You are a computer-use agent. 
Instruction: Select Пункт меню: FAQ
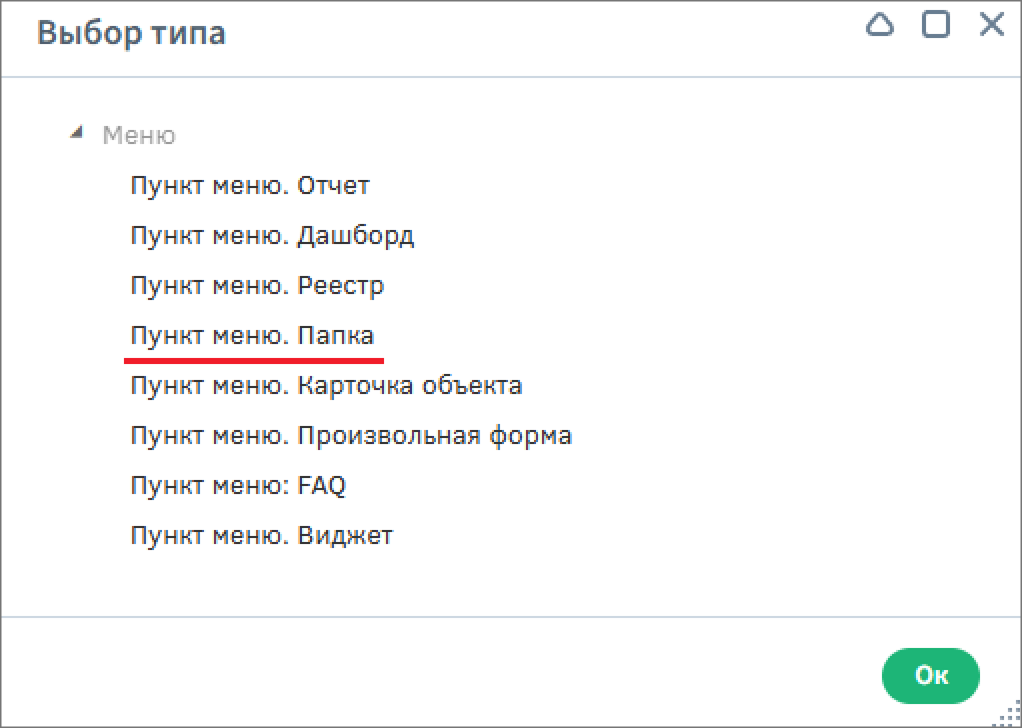238,486
